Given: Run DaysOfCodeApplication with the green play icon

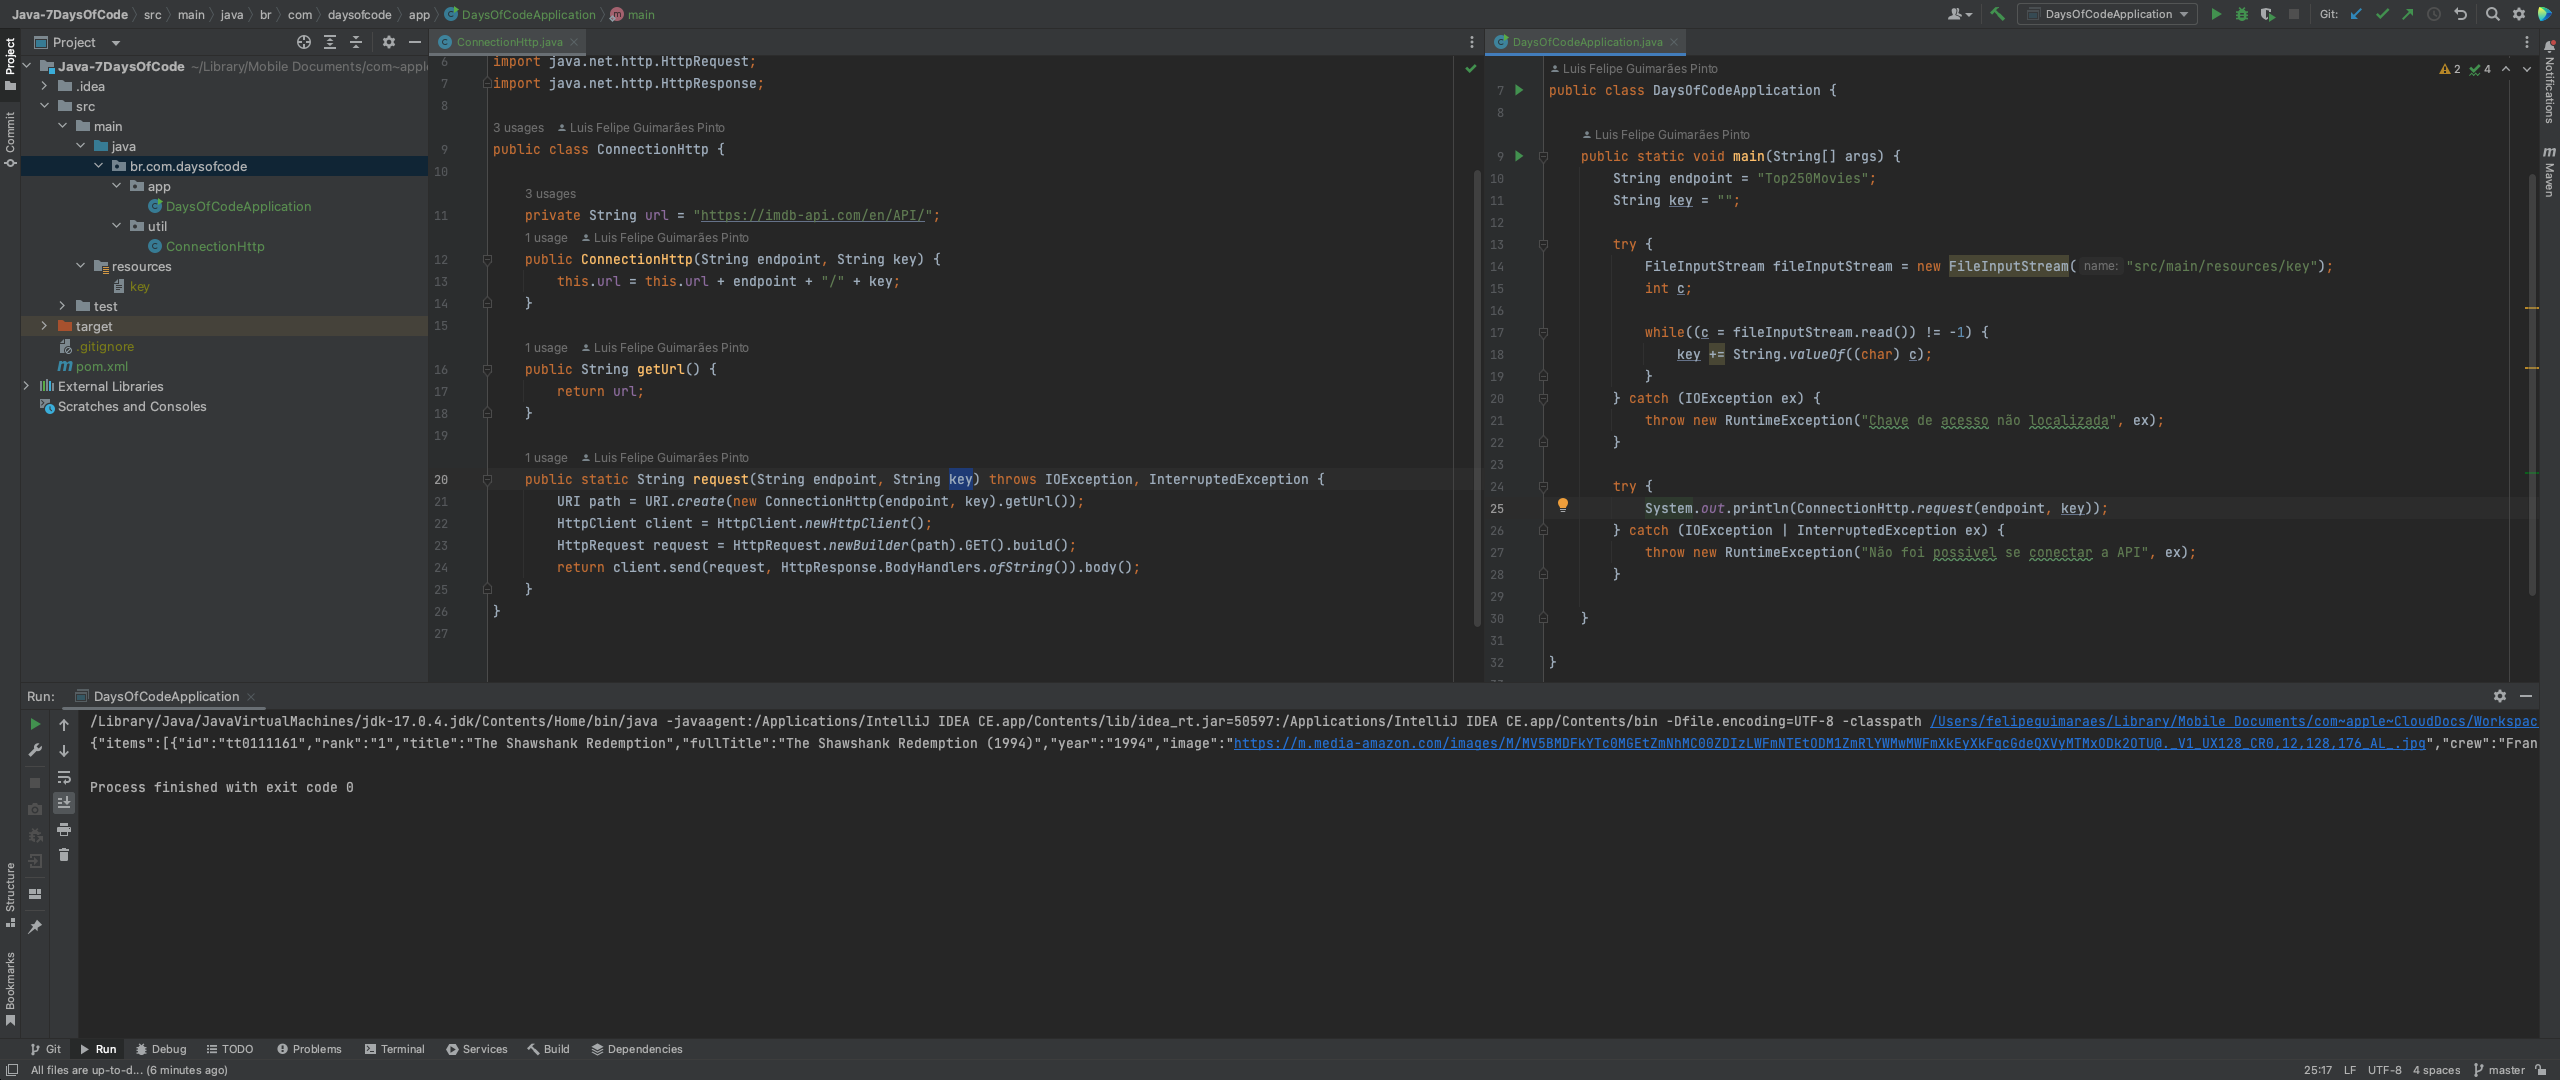Looking at the screenshot, I should (x=2216, y=14).
